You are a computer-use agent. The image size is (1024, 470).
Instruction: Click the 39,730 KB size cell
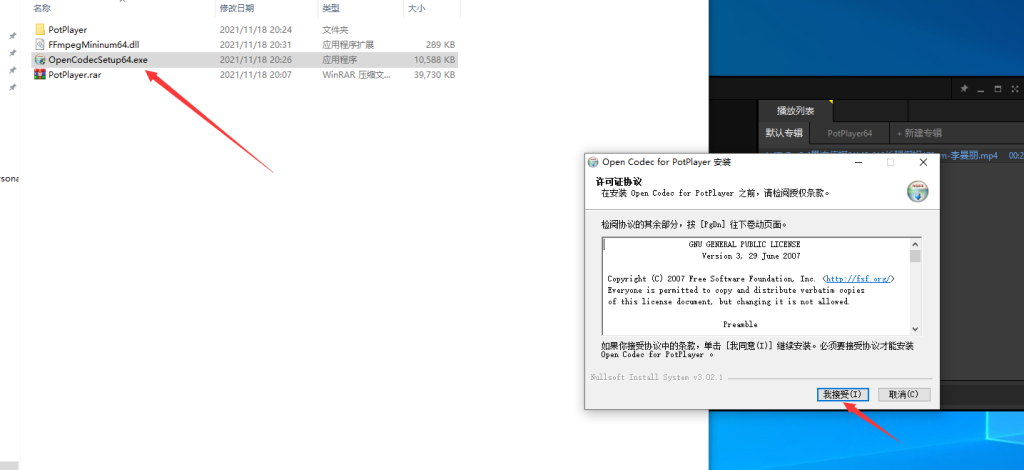tap(436, 74)
